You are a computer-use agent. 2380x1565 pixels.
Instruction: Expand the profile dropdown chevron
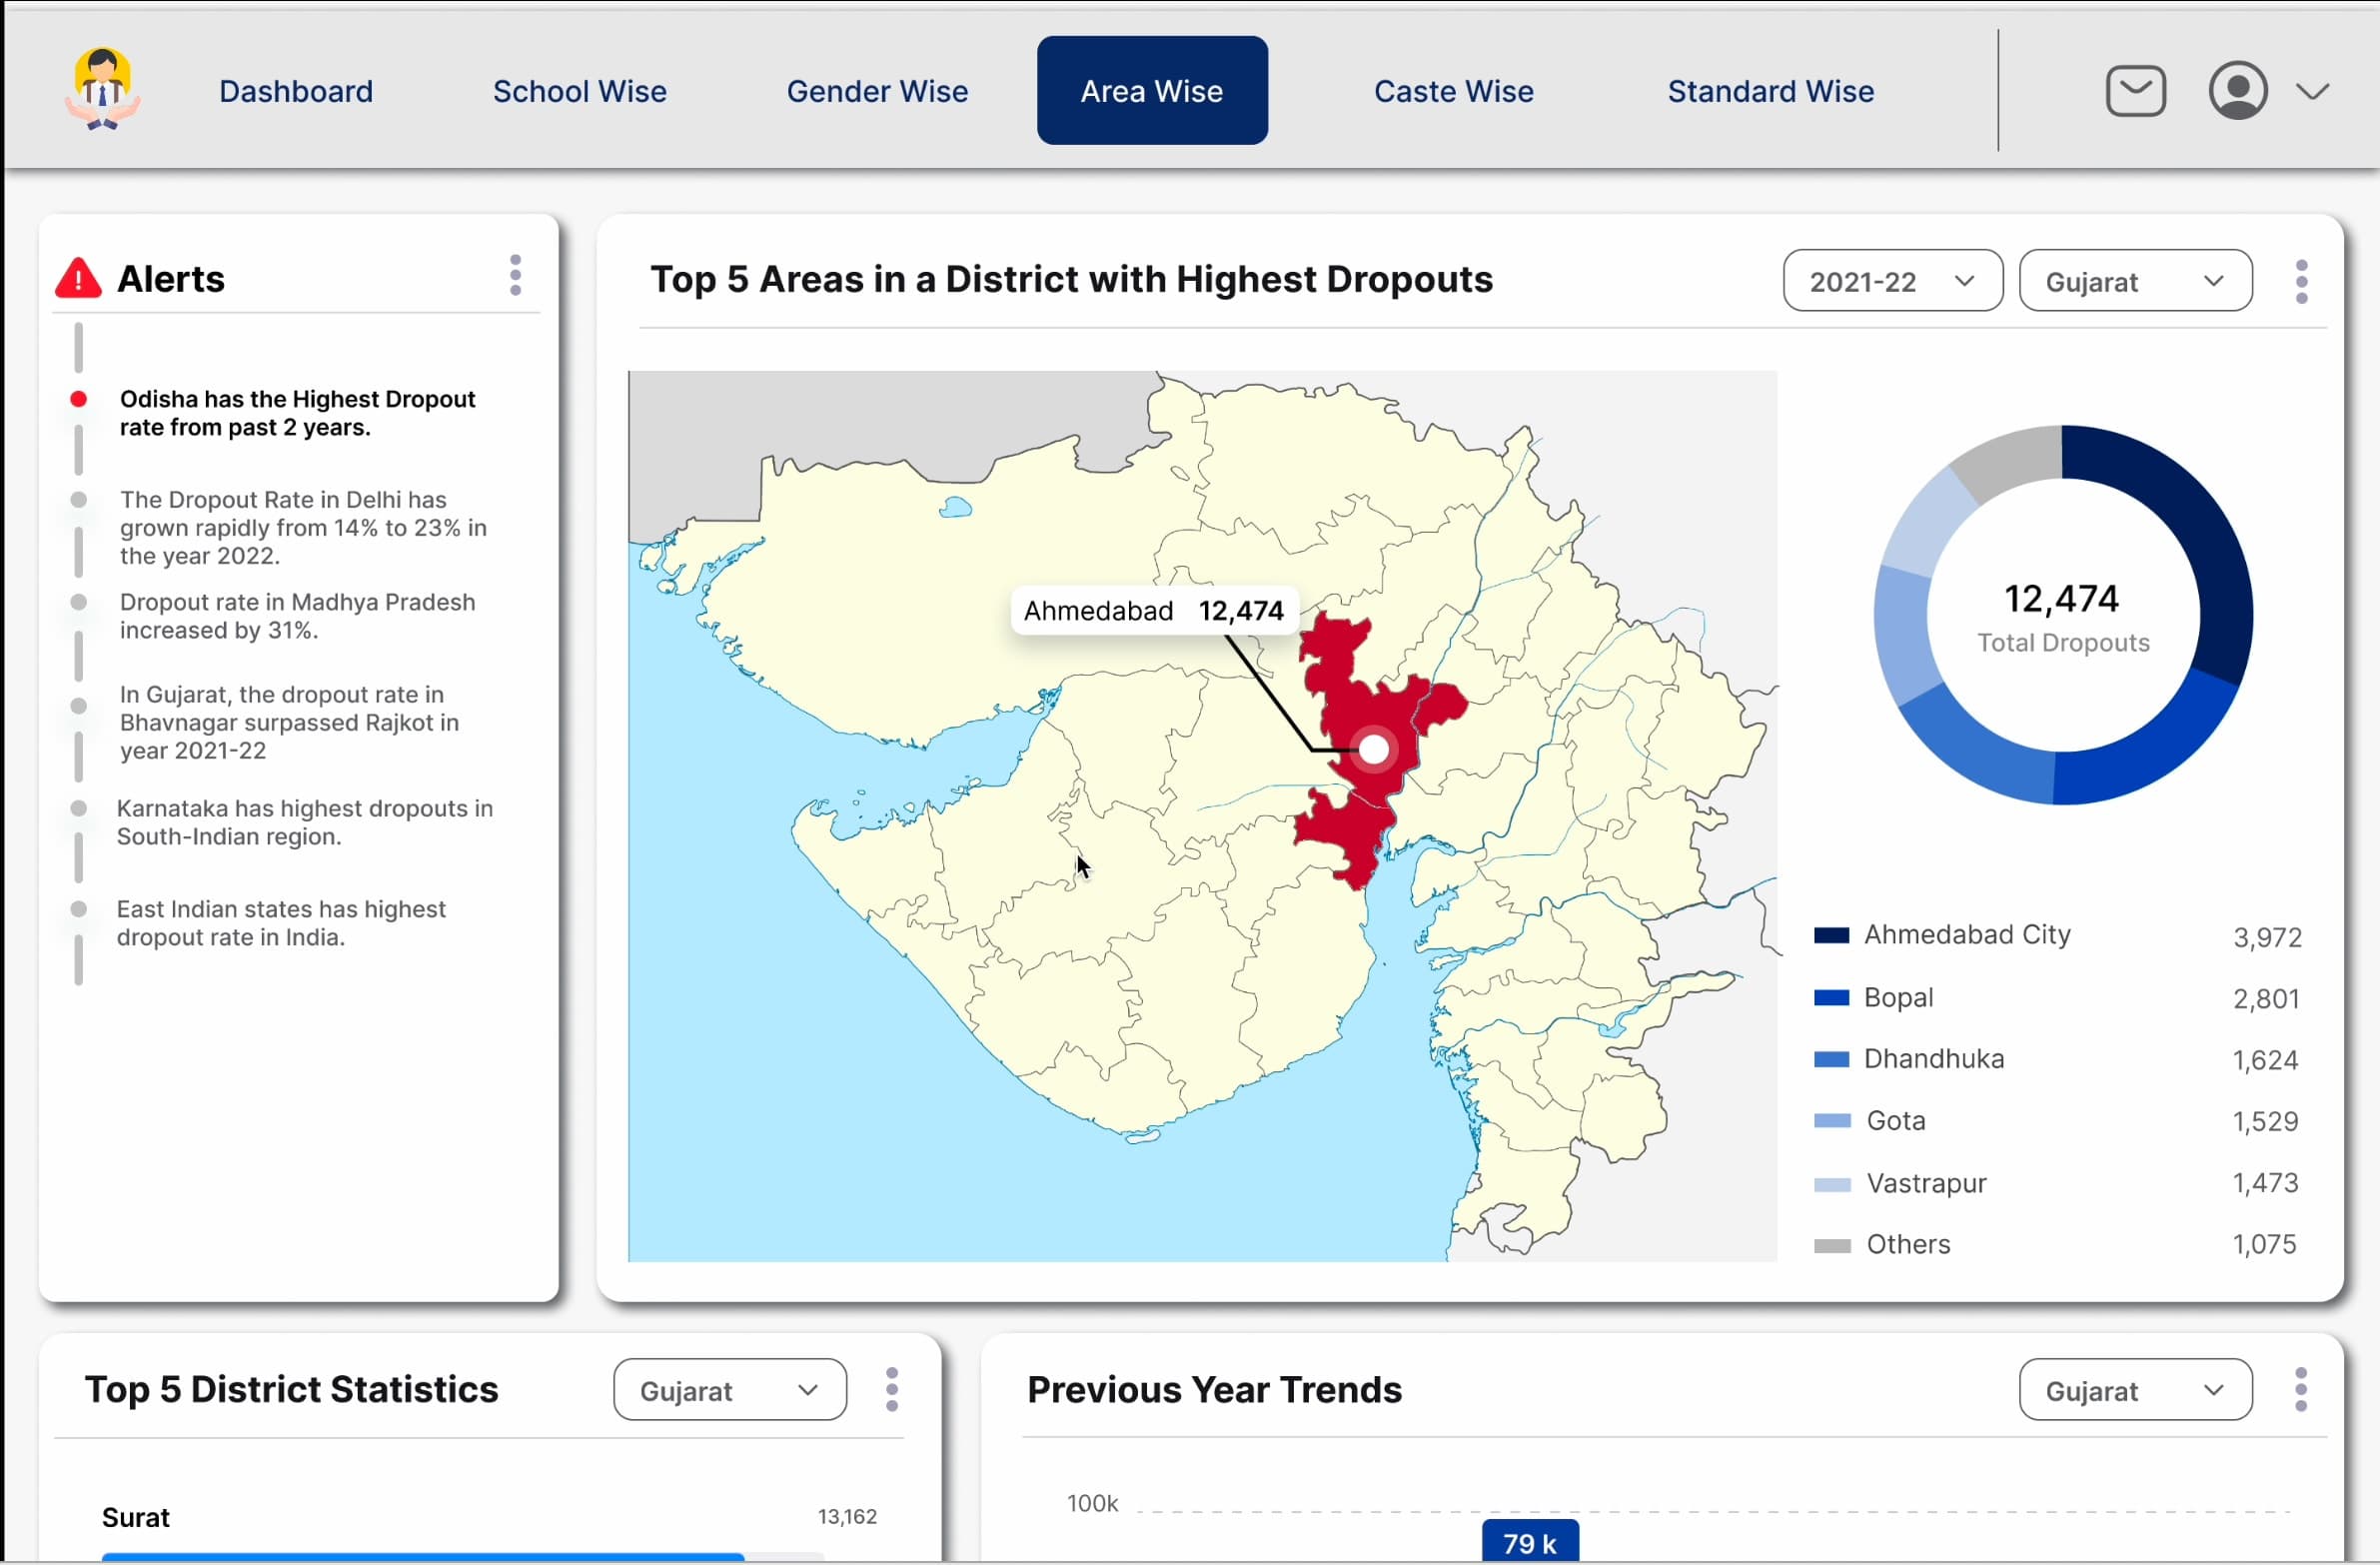pos(2312,92)
